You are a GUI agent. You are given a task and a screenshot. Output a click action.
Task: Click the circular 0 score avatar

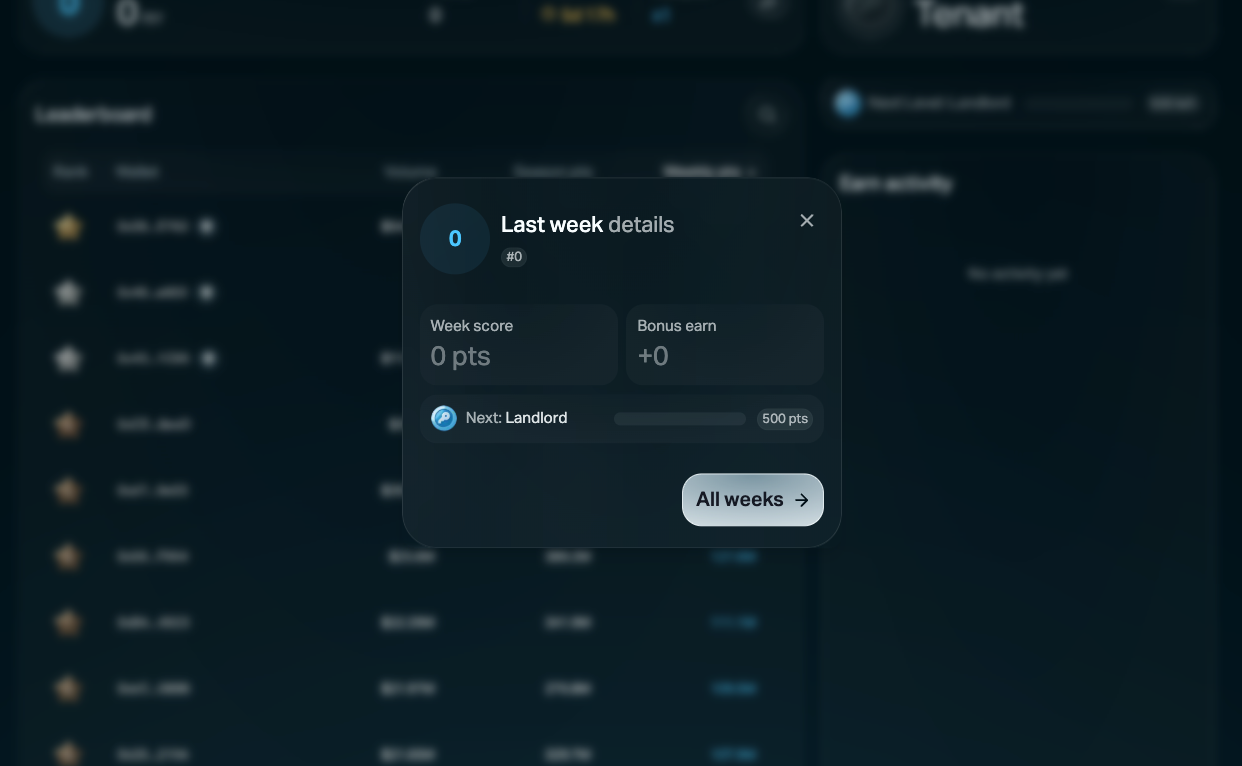click(455, 239)
